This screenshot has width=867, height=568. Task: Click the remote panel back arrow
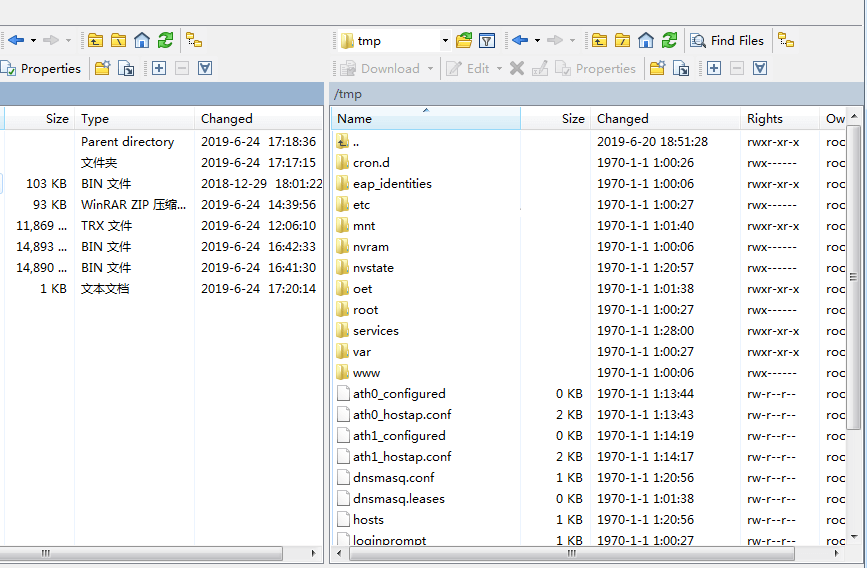click(x=519, y=41)
